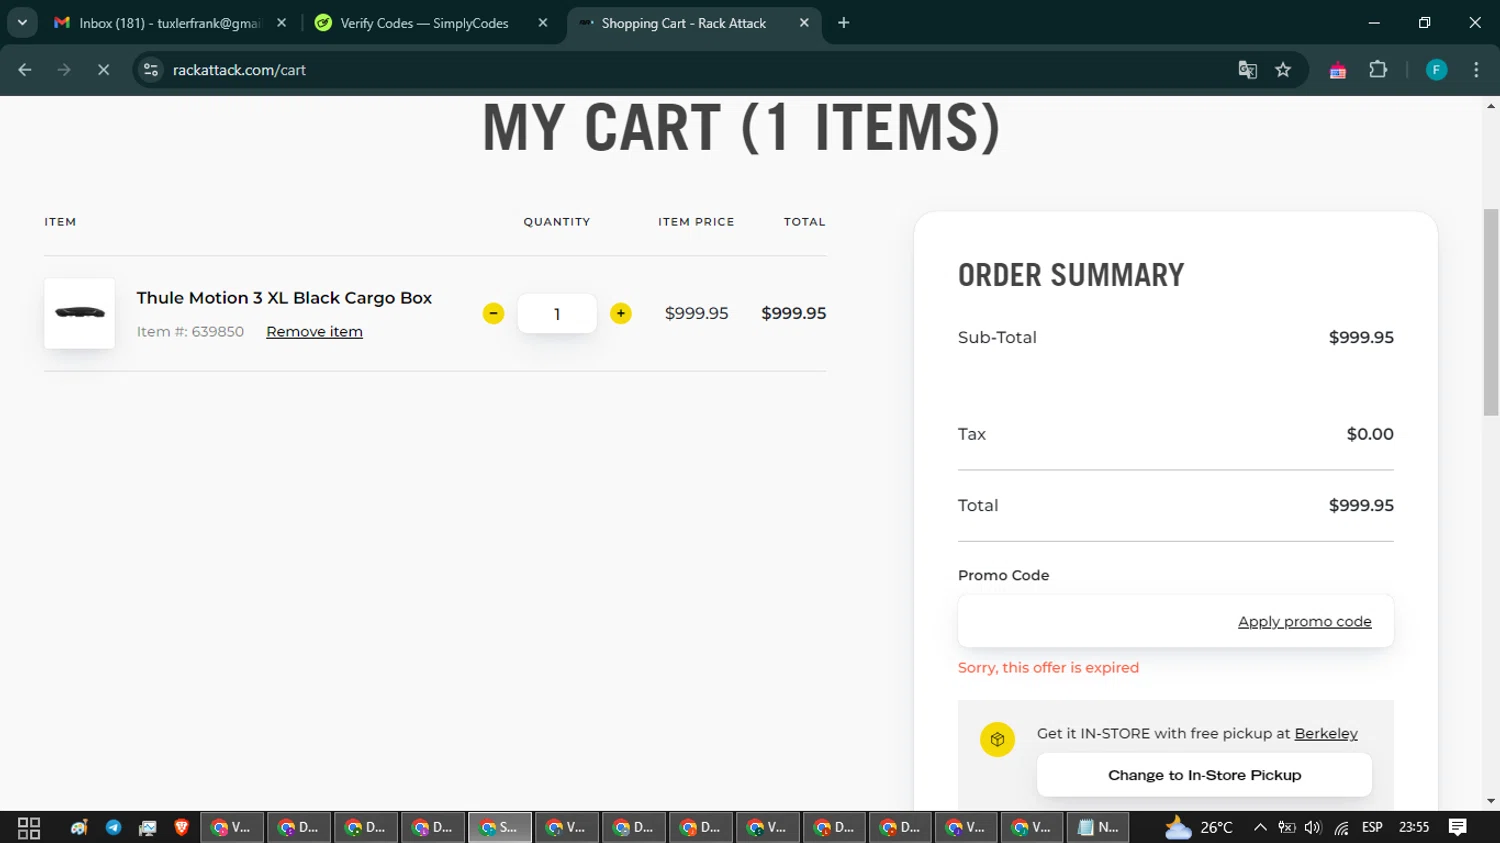This screenshot has height=843, width=1500.
Task: Click the page scrollbar thumb
Action: tap(1491, 312)
